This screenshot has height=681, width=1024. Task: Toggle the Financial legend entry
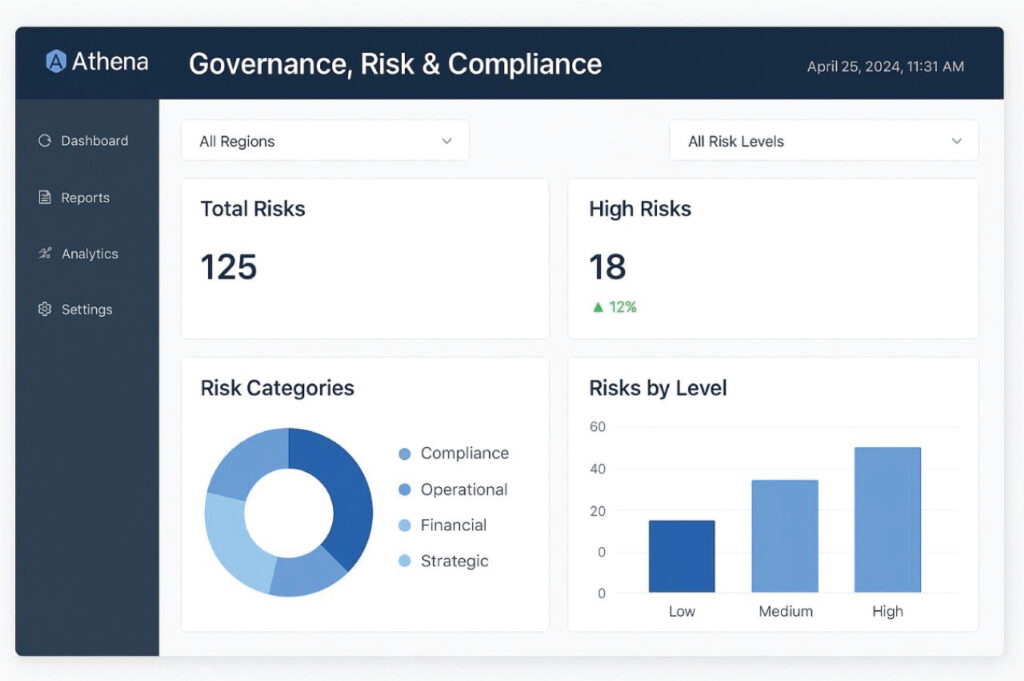[x=443, y=526]
